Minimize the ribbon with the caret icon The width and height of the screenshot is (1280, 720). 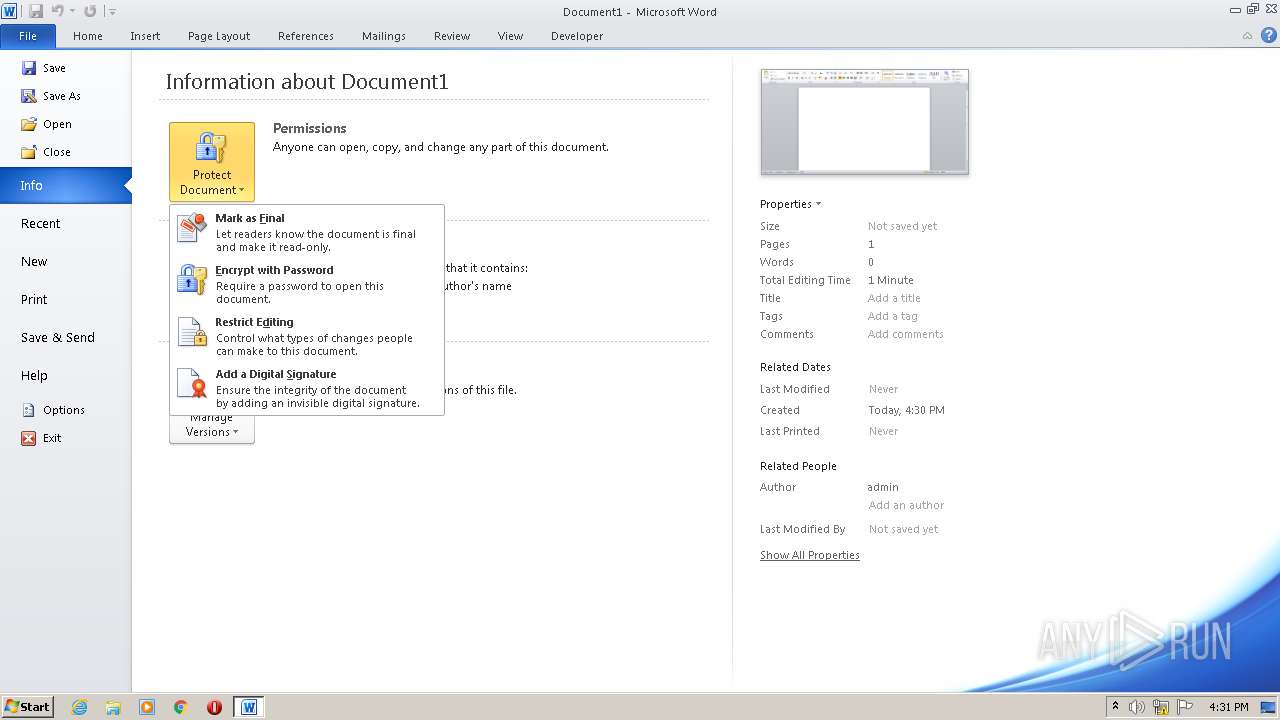[x=1247, y=36]
